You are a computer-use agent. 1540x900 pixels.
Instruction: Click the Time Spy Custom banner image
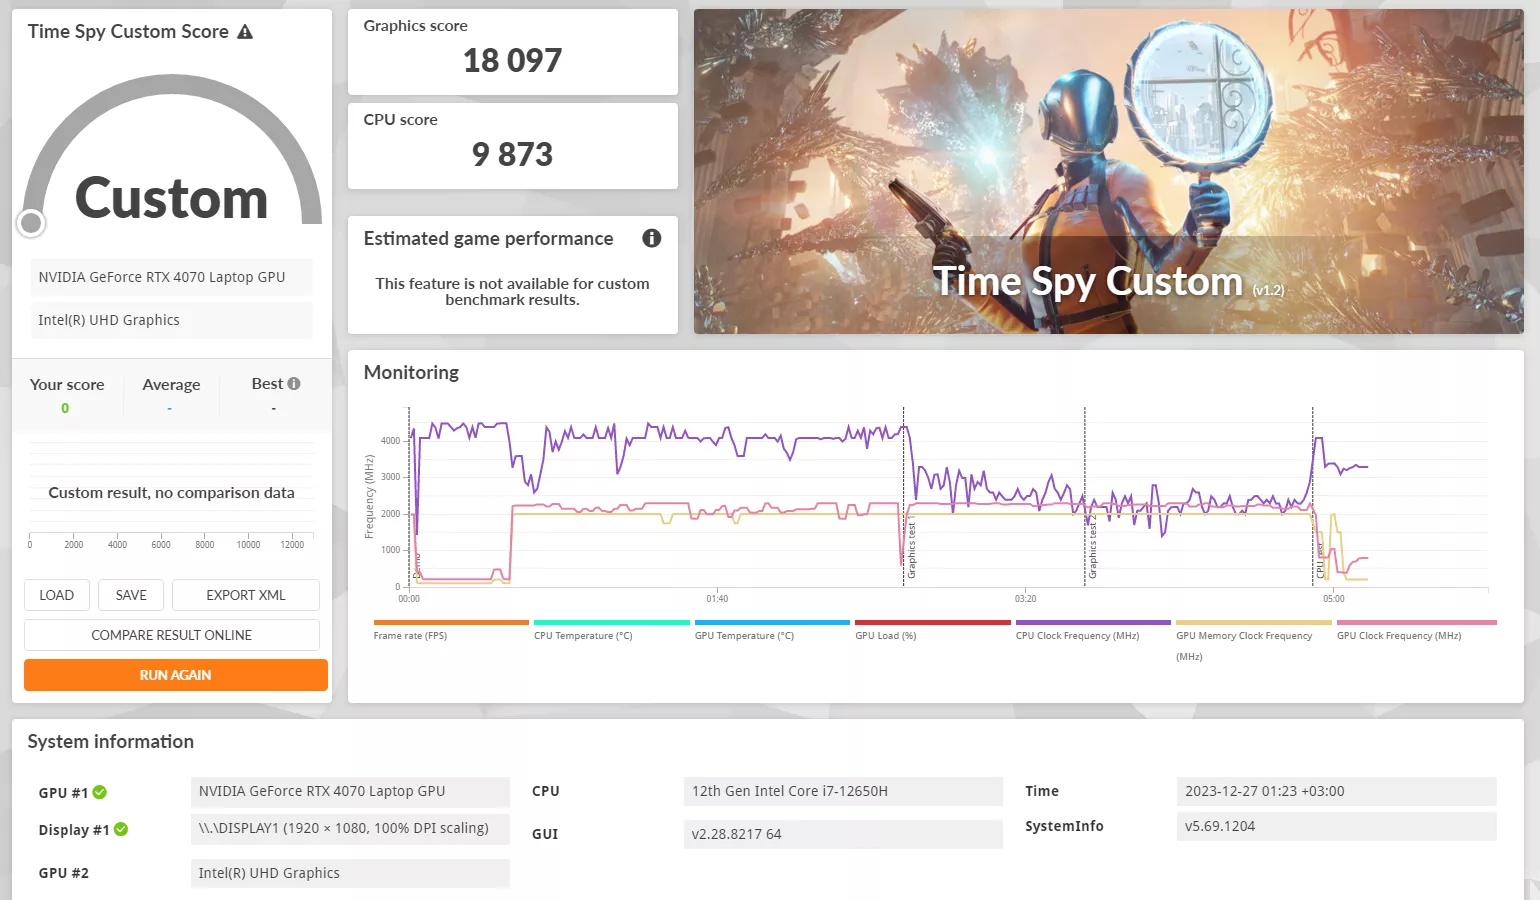coord(1109,172)
